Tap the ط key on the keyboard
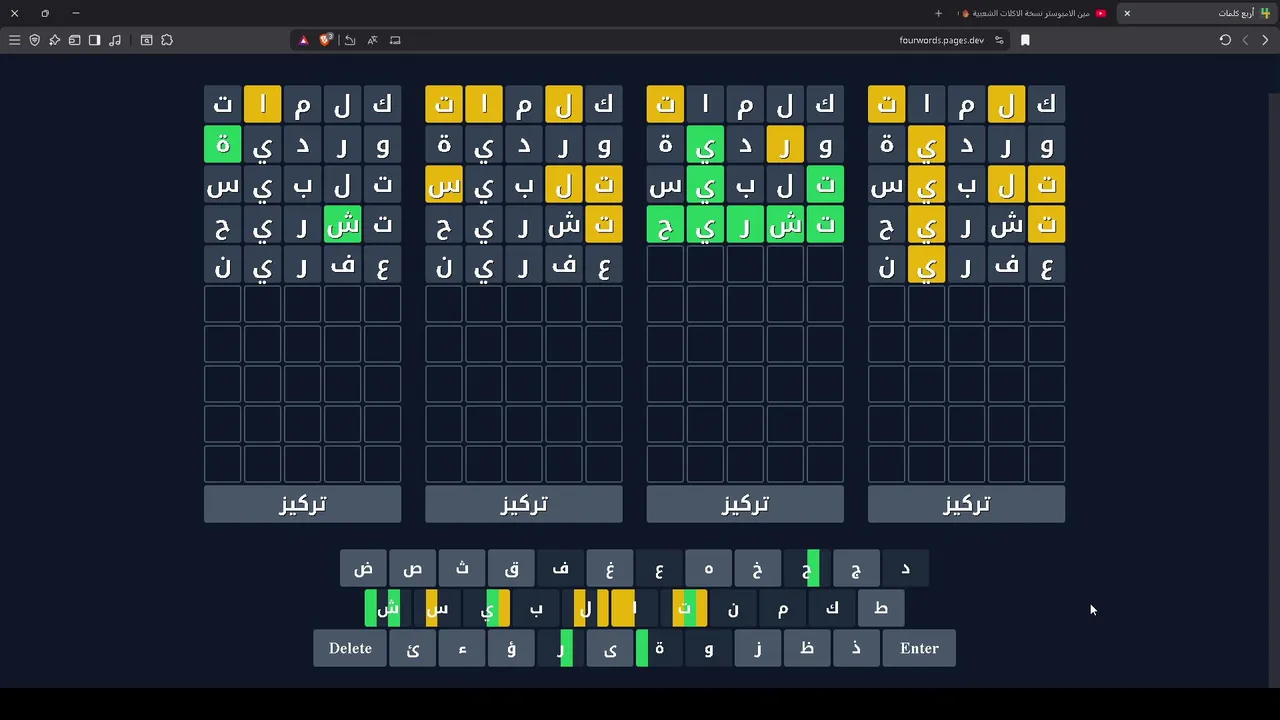This screenshot has height=720, width=1280. click(x=880, y=608)
